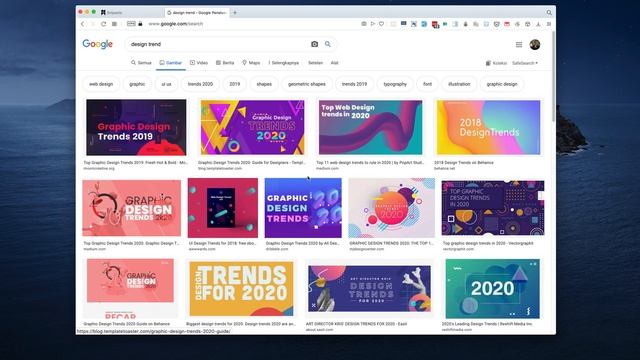Filter by the shapes chip

[x=264, y=84]
